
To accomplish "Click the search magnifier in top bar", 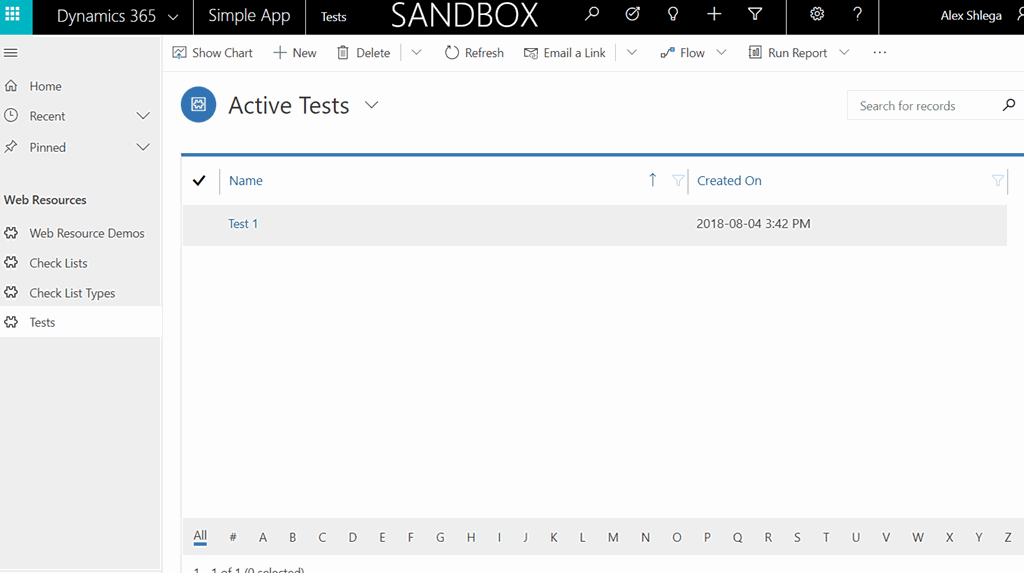I will click(x=592, y=15).
